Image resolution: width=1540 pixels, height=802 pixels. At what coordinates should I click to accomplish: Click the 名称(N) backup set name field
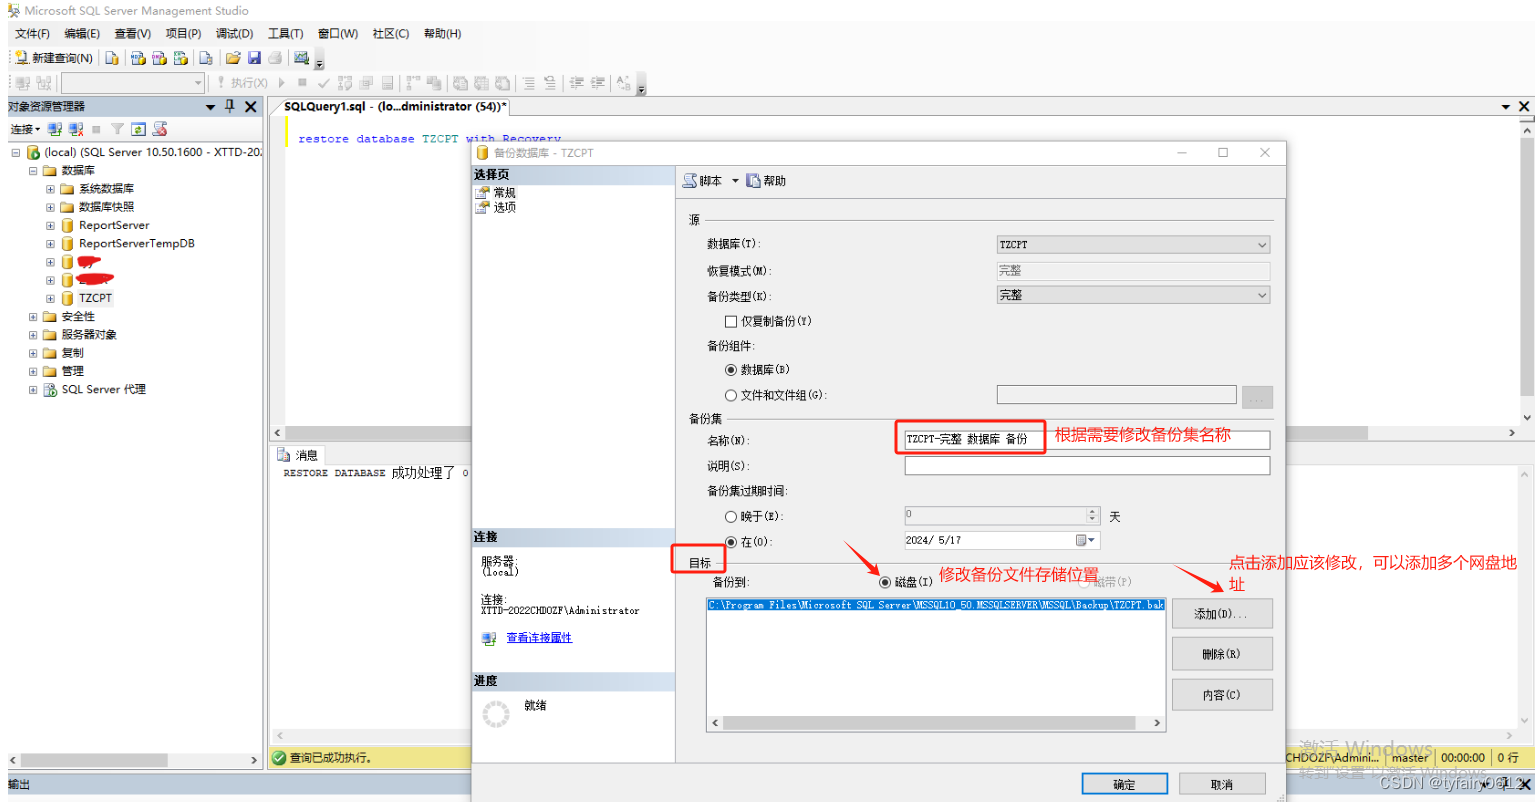coord(1087,440)
